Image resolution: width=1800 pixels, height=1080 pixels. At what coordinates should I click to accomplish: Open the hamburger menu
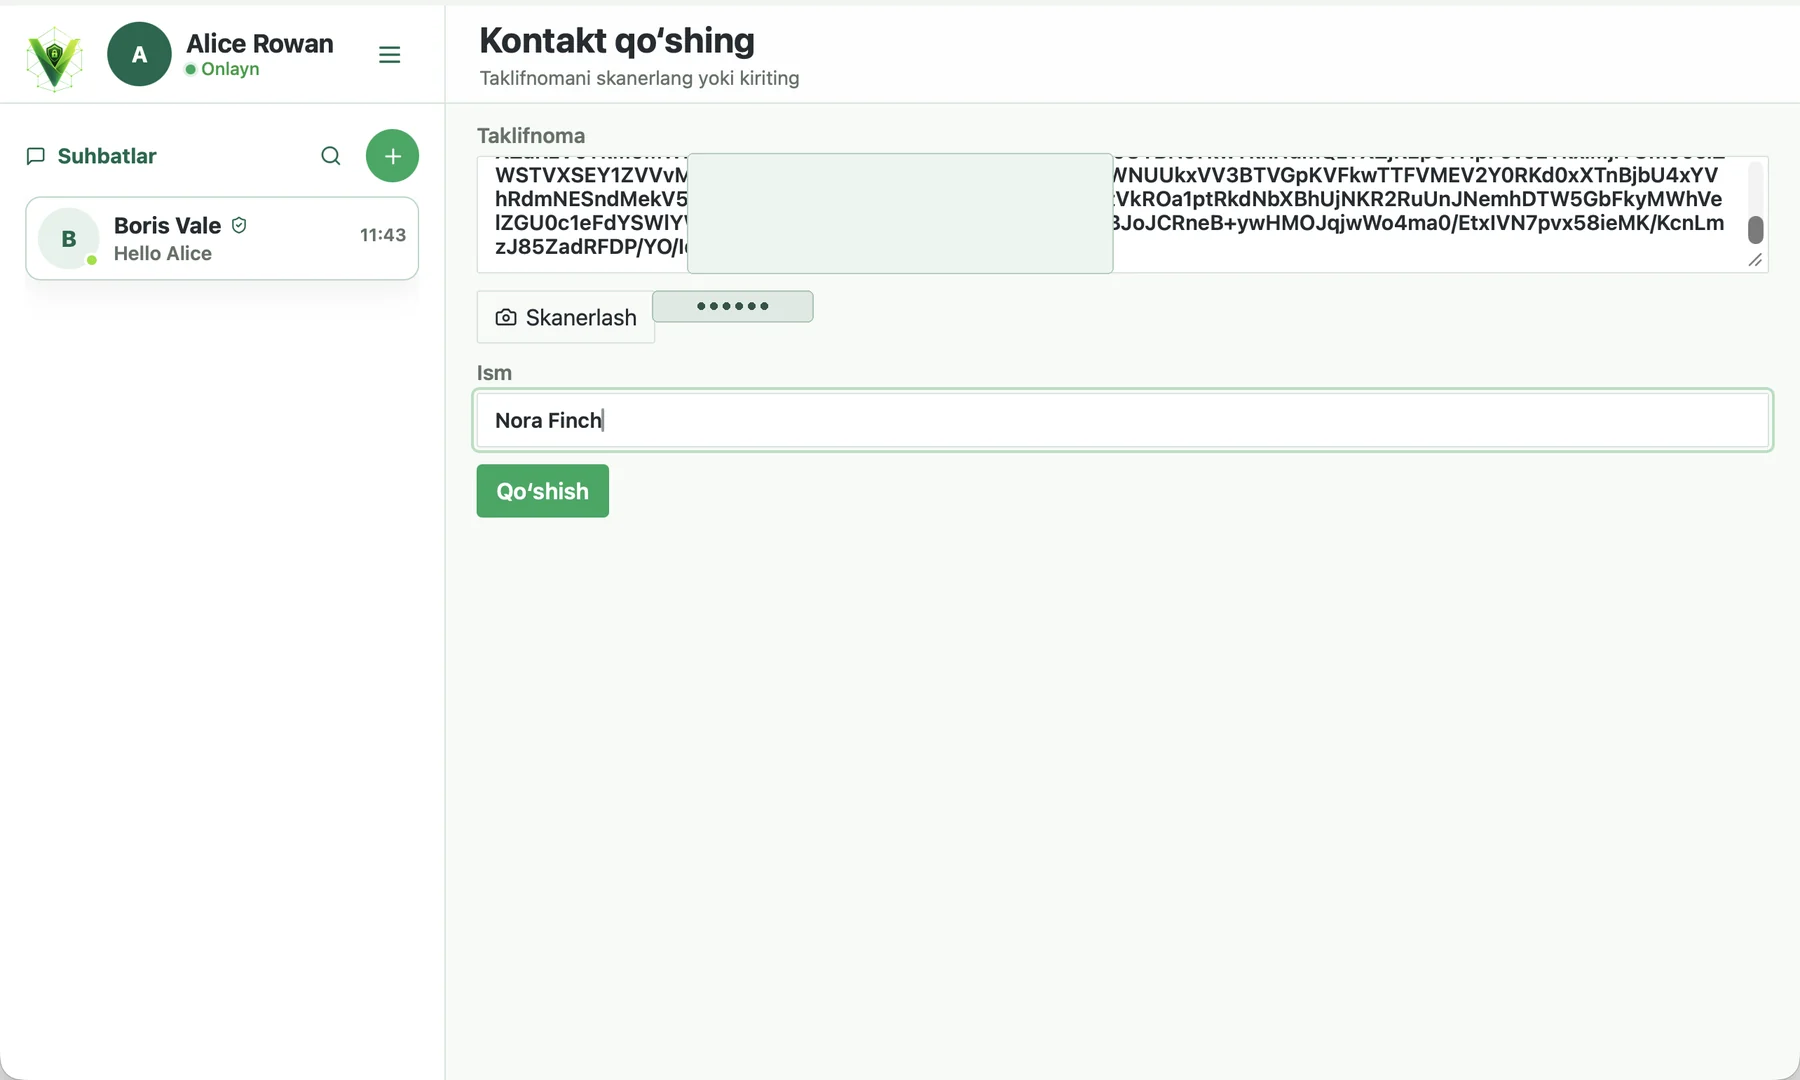pos(390,55)
